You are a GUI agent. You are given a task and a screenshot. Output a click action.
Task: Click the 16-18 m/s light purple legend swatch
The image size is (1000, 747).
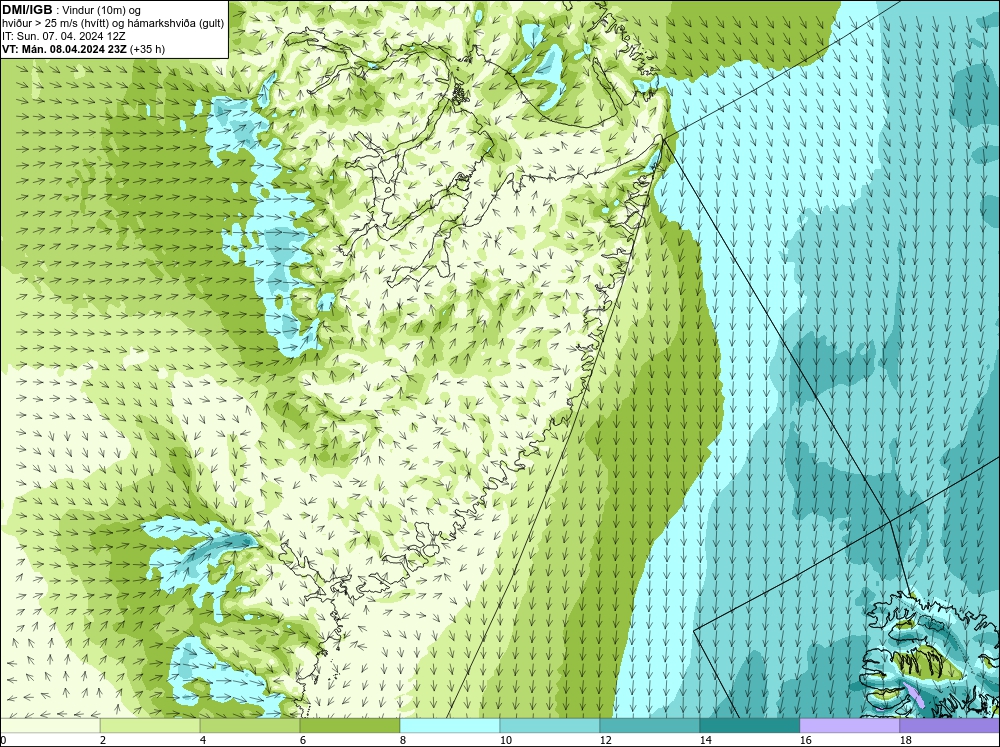click(x=849, y=725)
